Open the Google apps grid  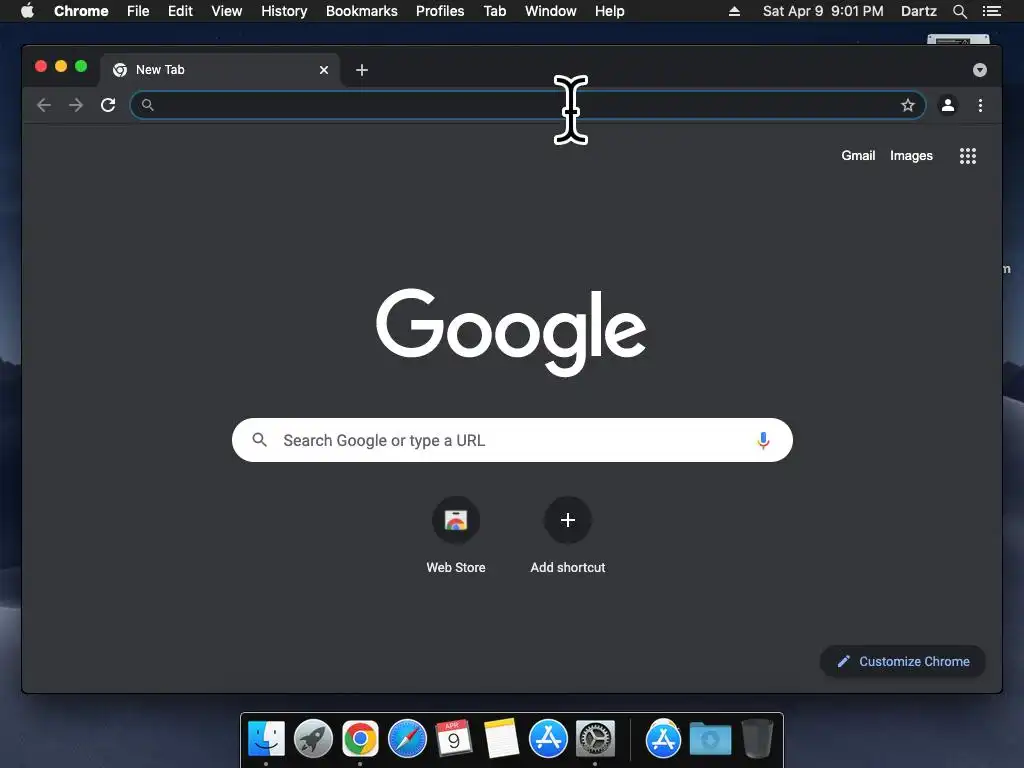point(968,155)
